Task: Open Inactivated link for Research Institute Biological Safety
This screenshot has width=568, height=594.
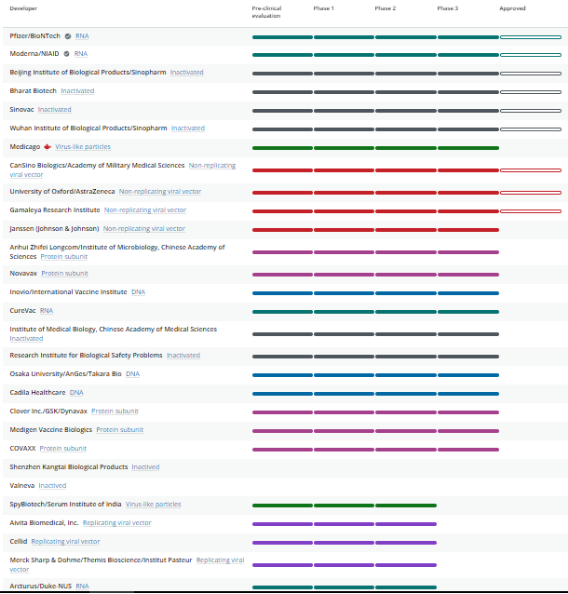Action: coord(183,355)
